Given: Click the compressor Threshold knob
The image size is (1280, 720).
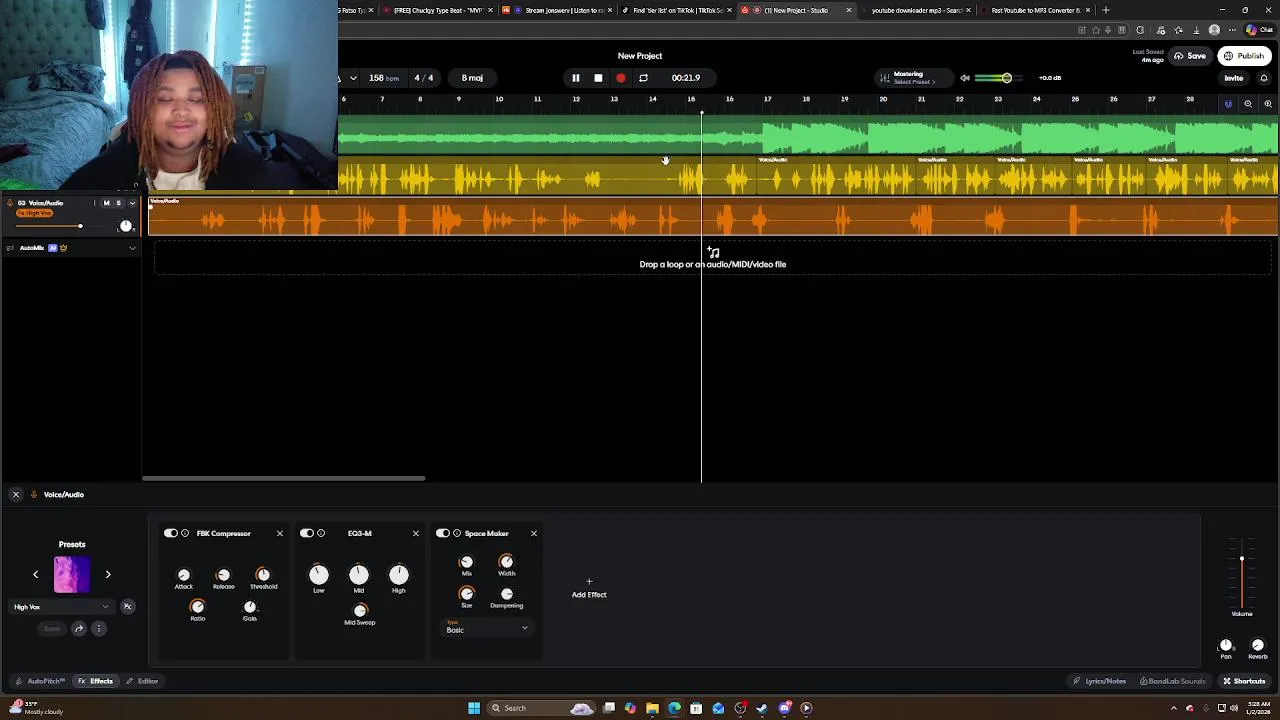Looking at the screenshot, I should 263,575.
